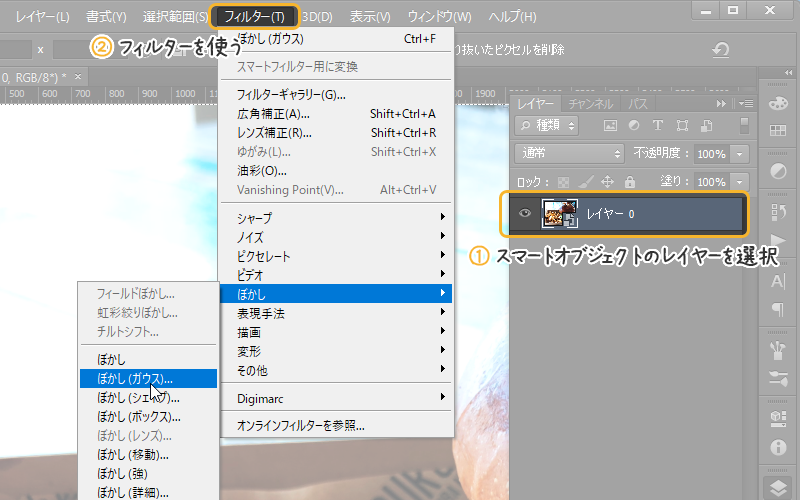Open the History panel icon

[x=778, y=212]
